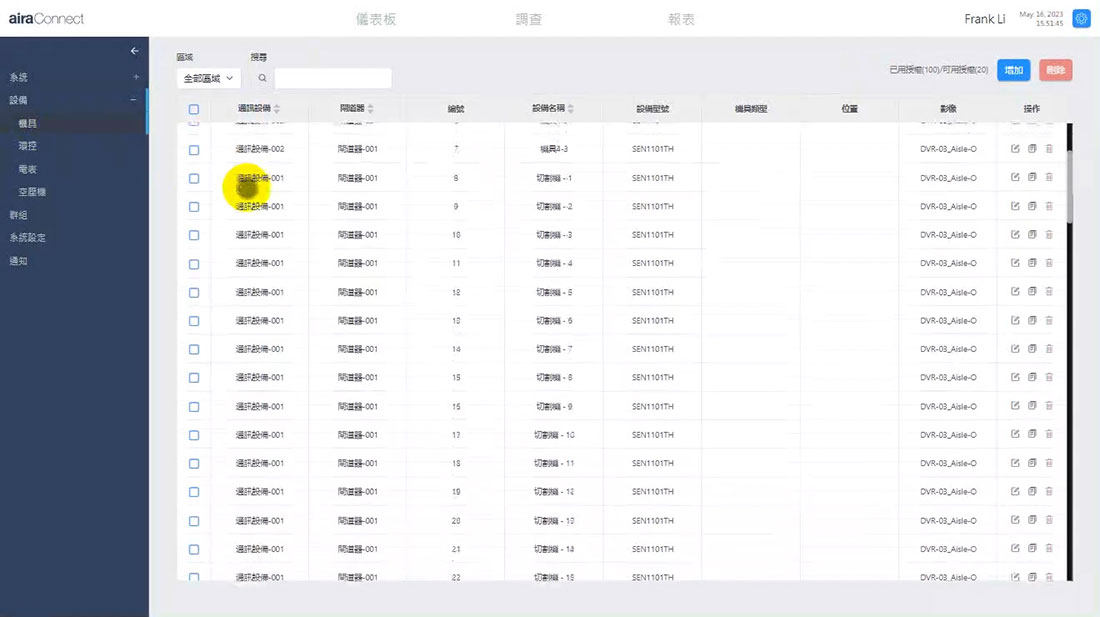Copy row number 7 (通訊設備-002)
This screenshot has height=617, width=1100.
1032,149
